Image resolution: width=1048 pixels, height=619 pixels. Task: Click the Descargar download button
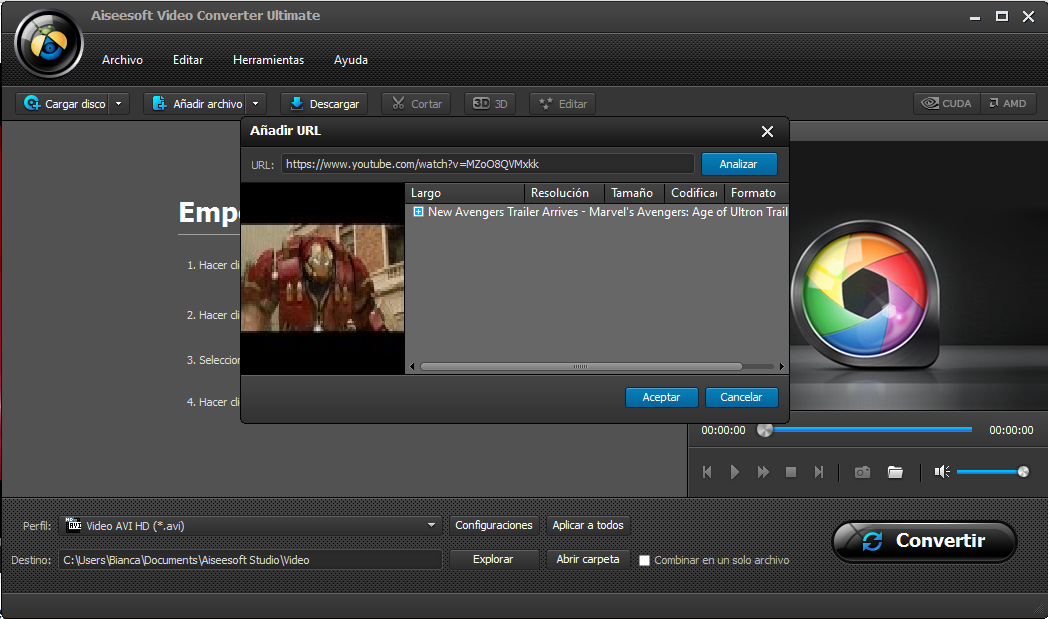(x=324, y=104)
